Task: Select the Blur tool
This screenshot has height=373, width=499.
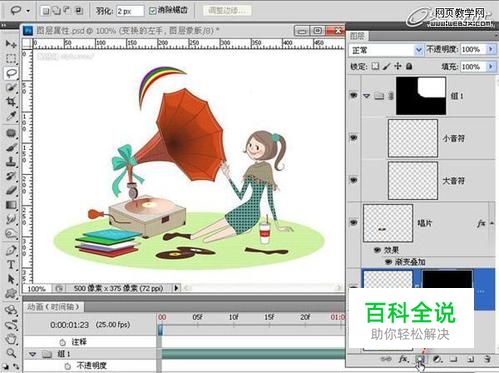Action: tap(11, 219)
